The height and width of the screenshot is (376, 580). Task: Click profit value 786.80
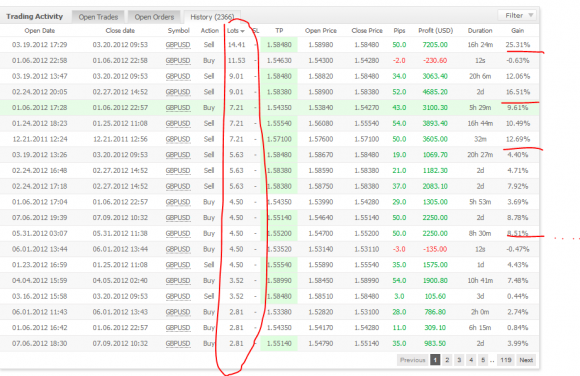click(x=435, y=312)
